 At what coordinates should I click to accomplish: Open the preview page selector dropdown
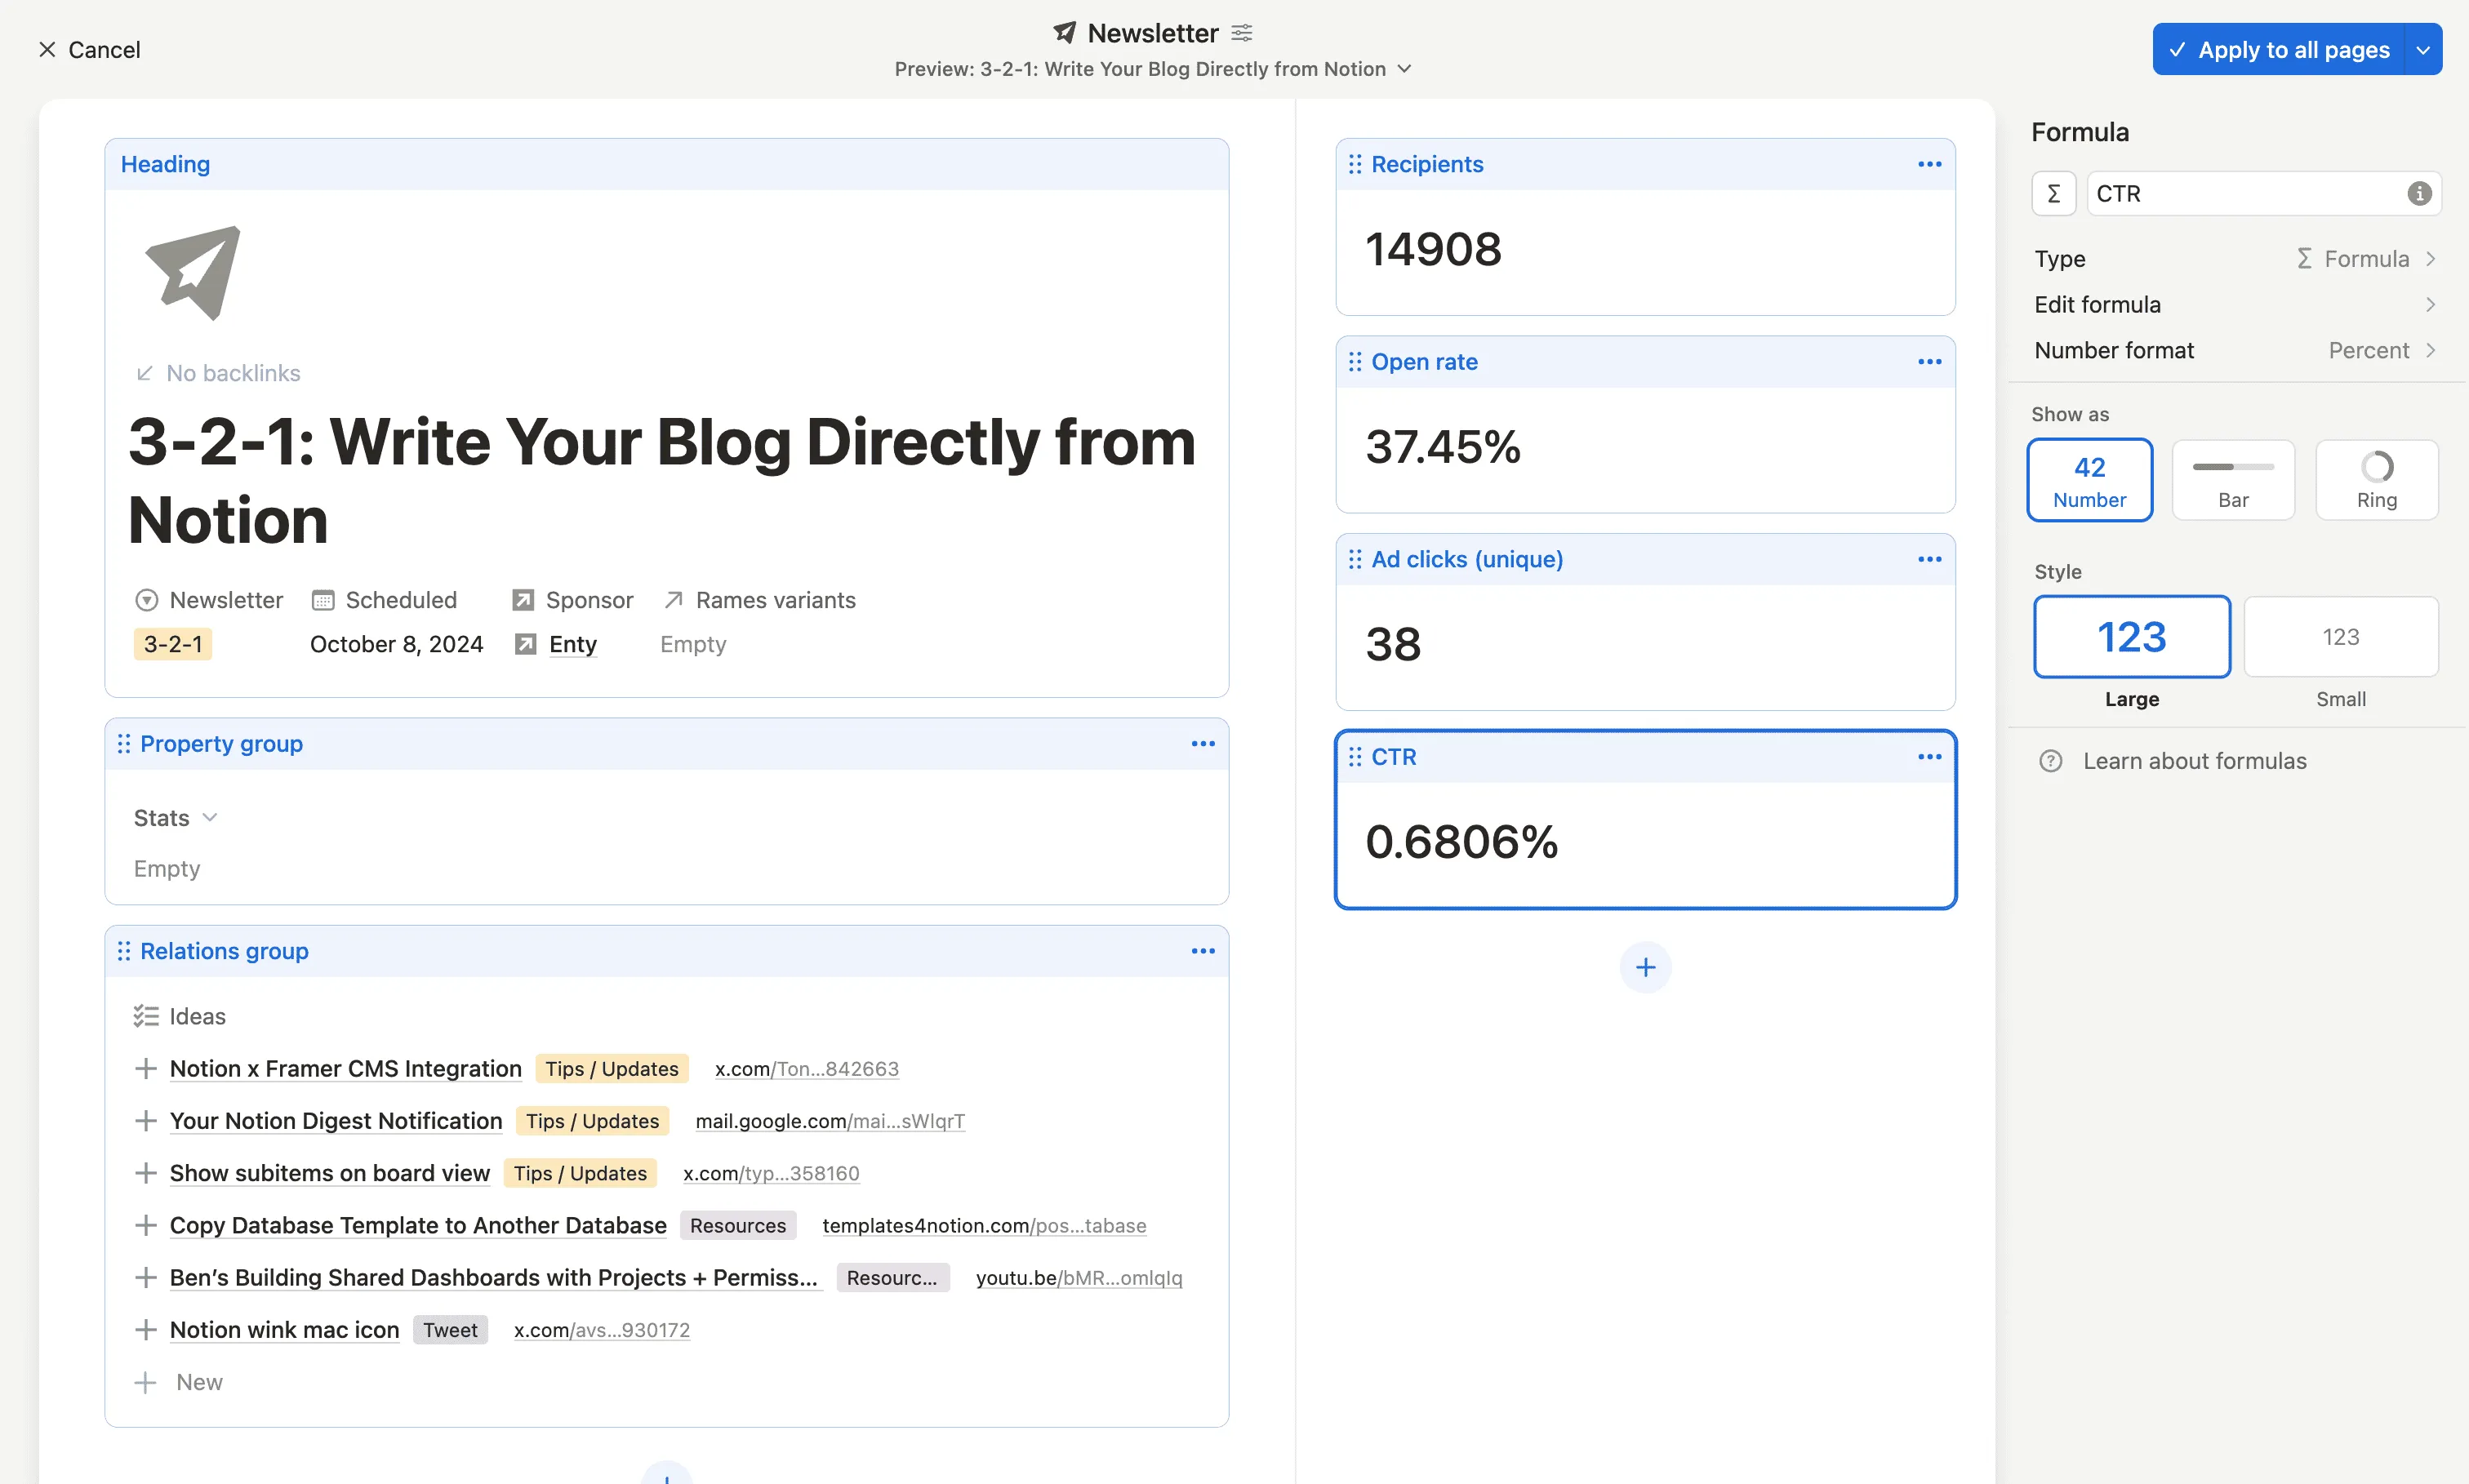(1408, 67)
